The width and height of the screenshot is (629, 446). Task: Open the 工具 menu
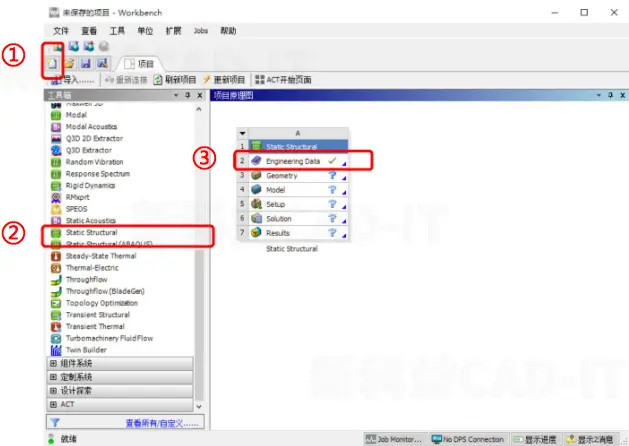(x=117, y=31)
